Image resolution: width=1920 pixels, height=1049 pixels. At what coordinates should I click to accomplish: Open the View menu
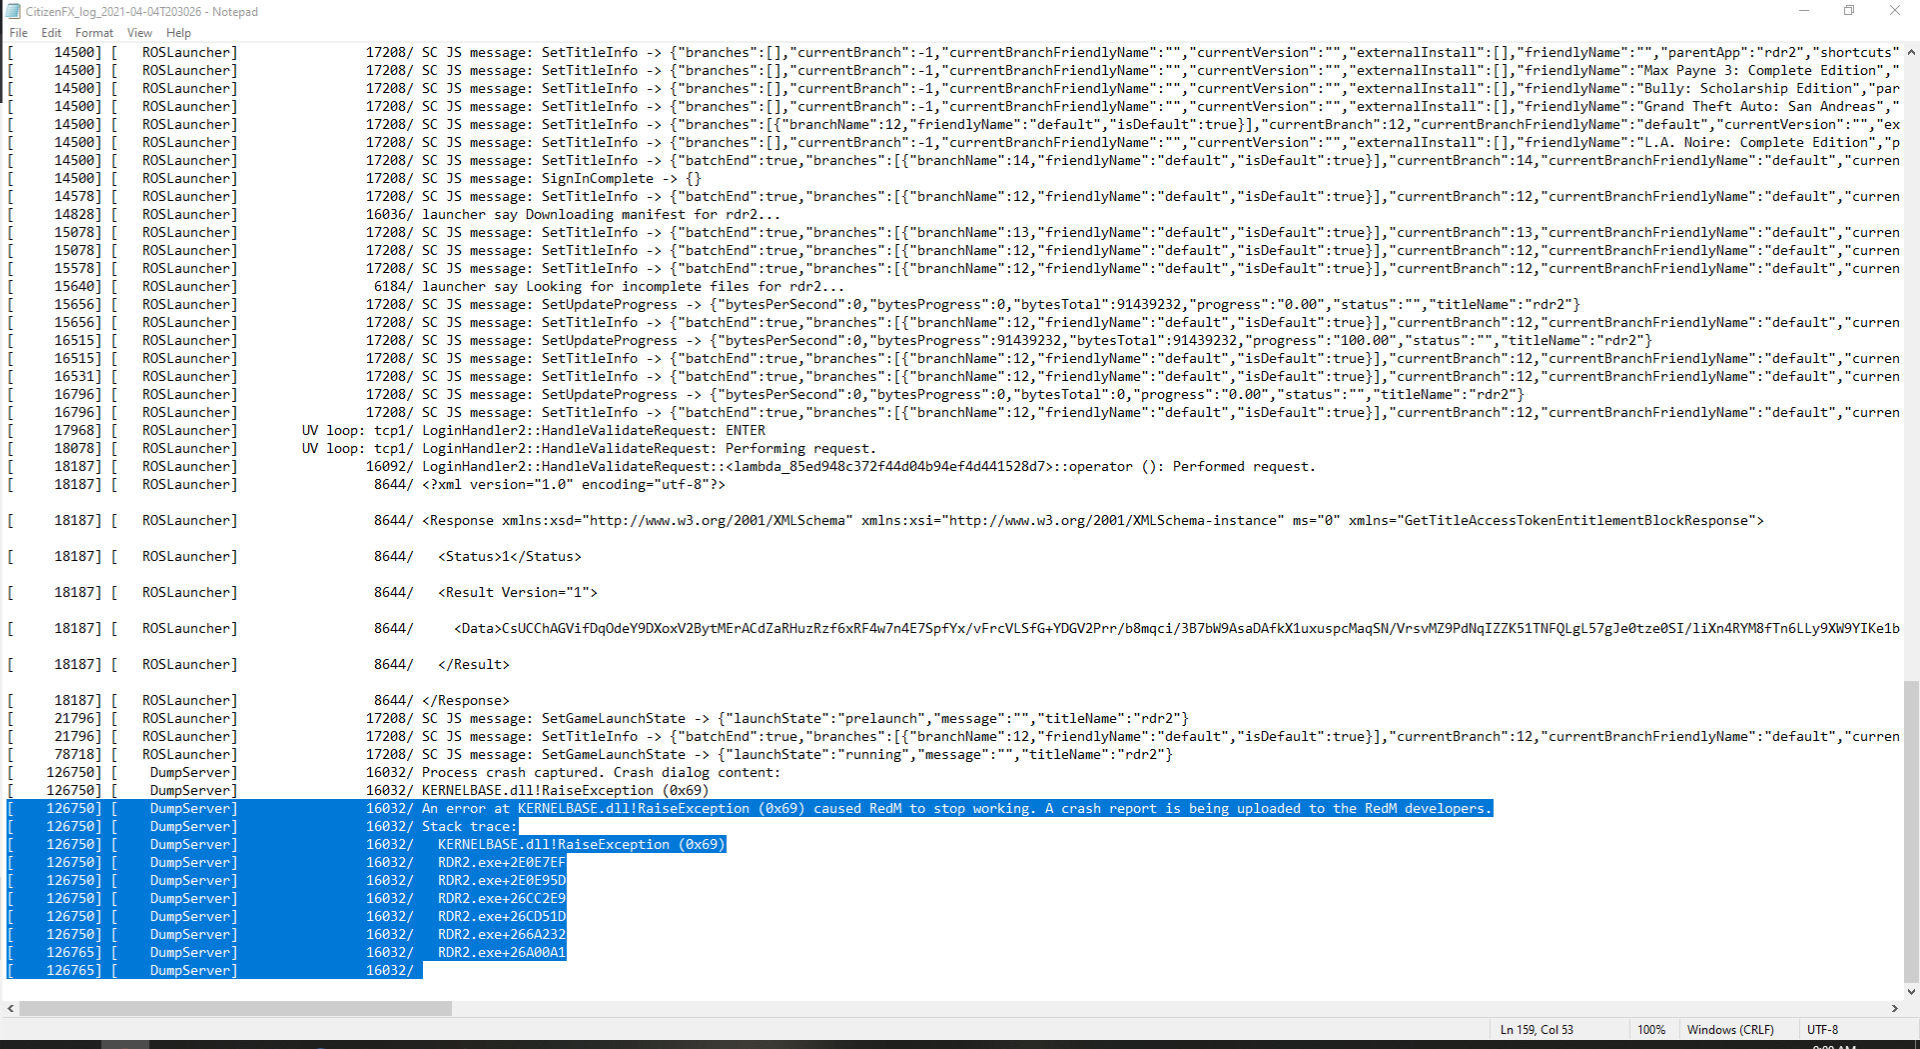[139, 32]
